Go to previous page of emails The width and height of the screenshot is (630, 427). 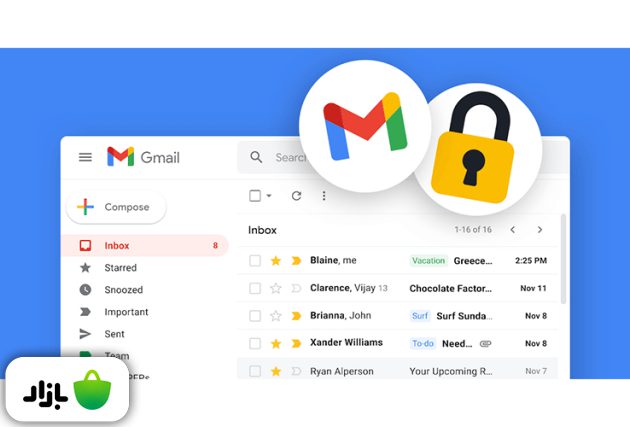pos(513,229)
